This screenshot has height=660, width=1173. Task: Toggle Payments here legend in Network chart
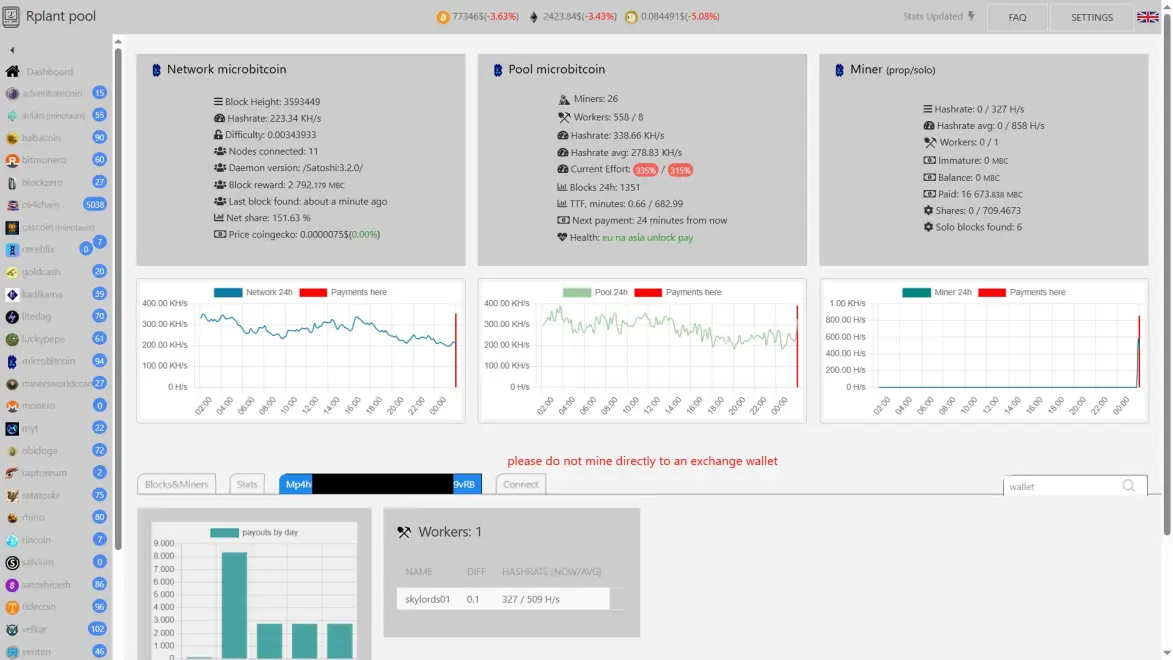[343, 293]
